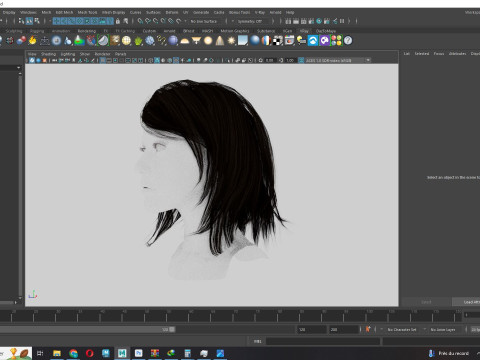This screenshot has height=360, width=480.
Task: Click the flame icon on the shelf
Action: (32, 41)
